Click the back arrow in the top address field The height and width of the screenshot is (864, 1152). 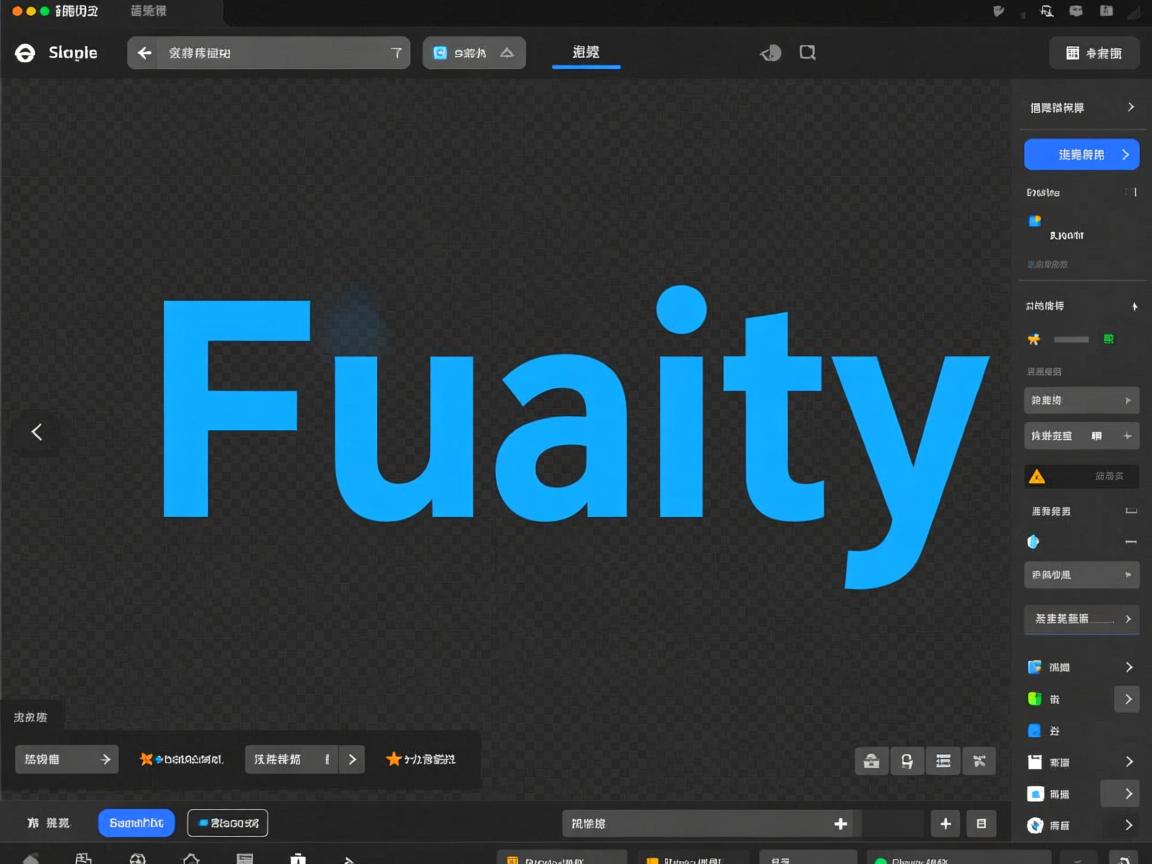(x=145, y=53)
